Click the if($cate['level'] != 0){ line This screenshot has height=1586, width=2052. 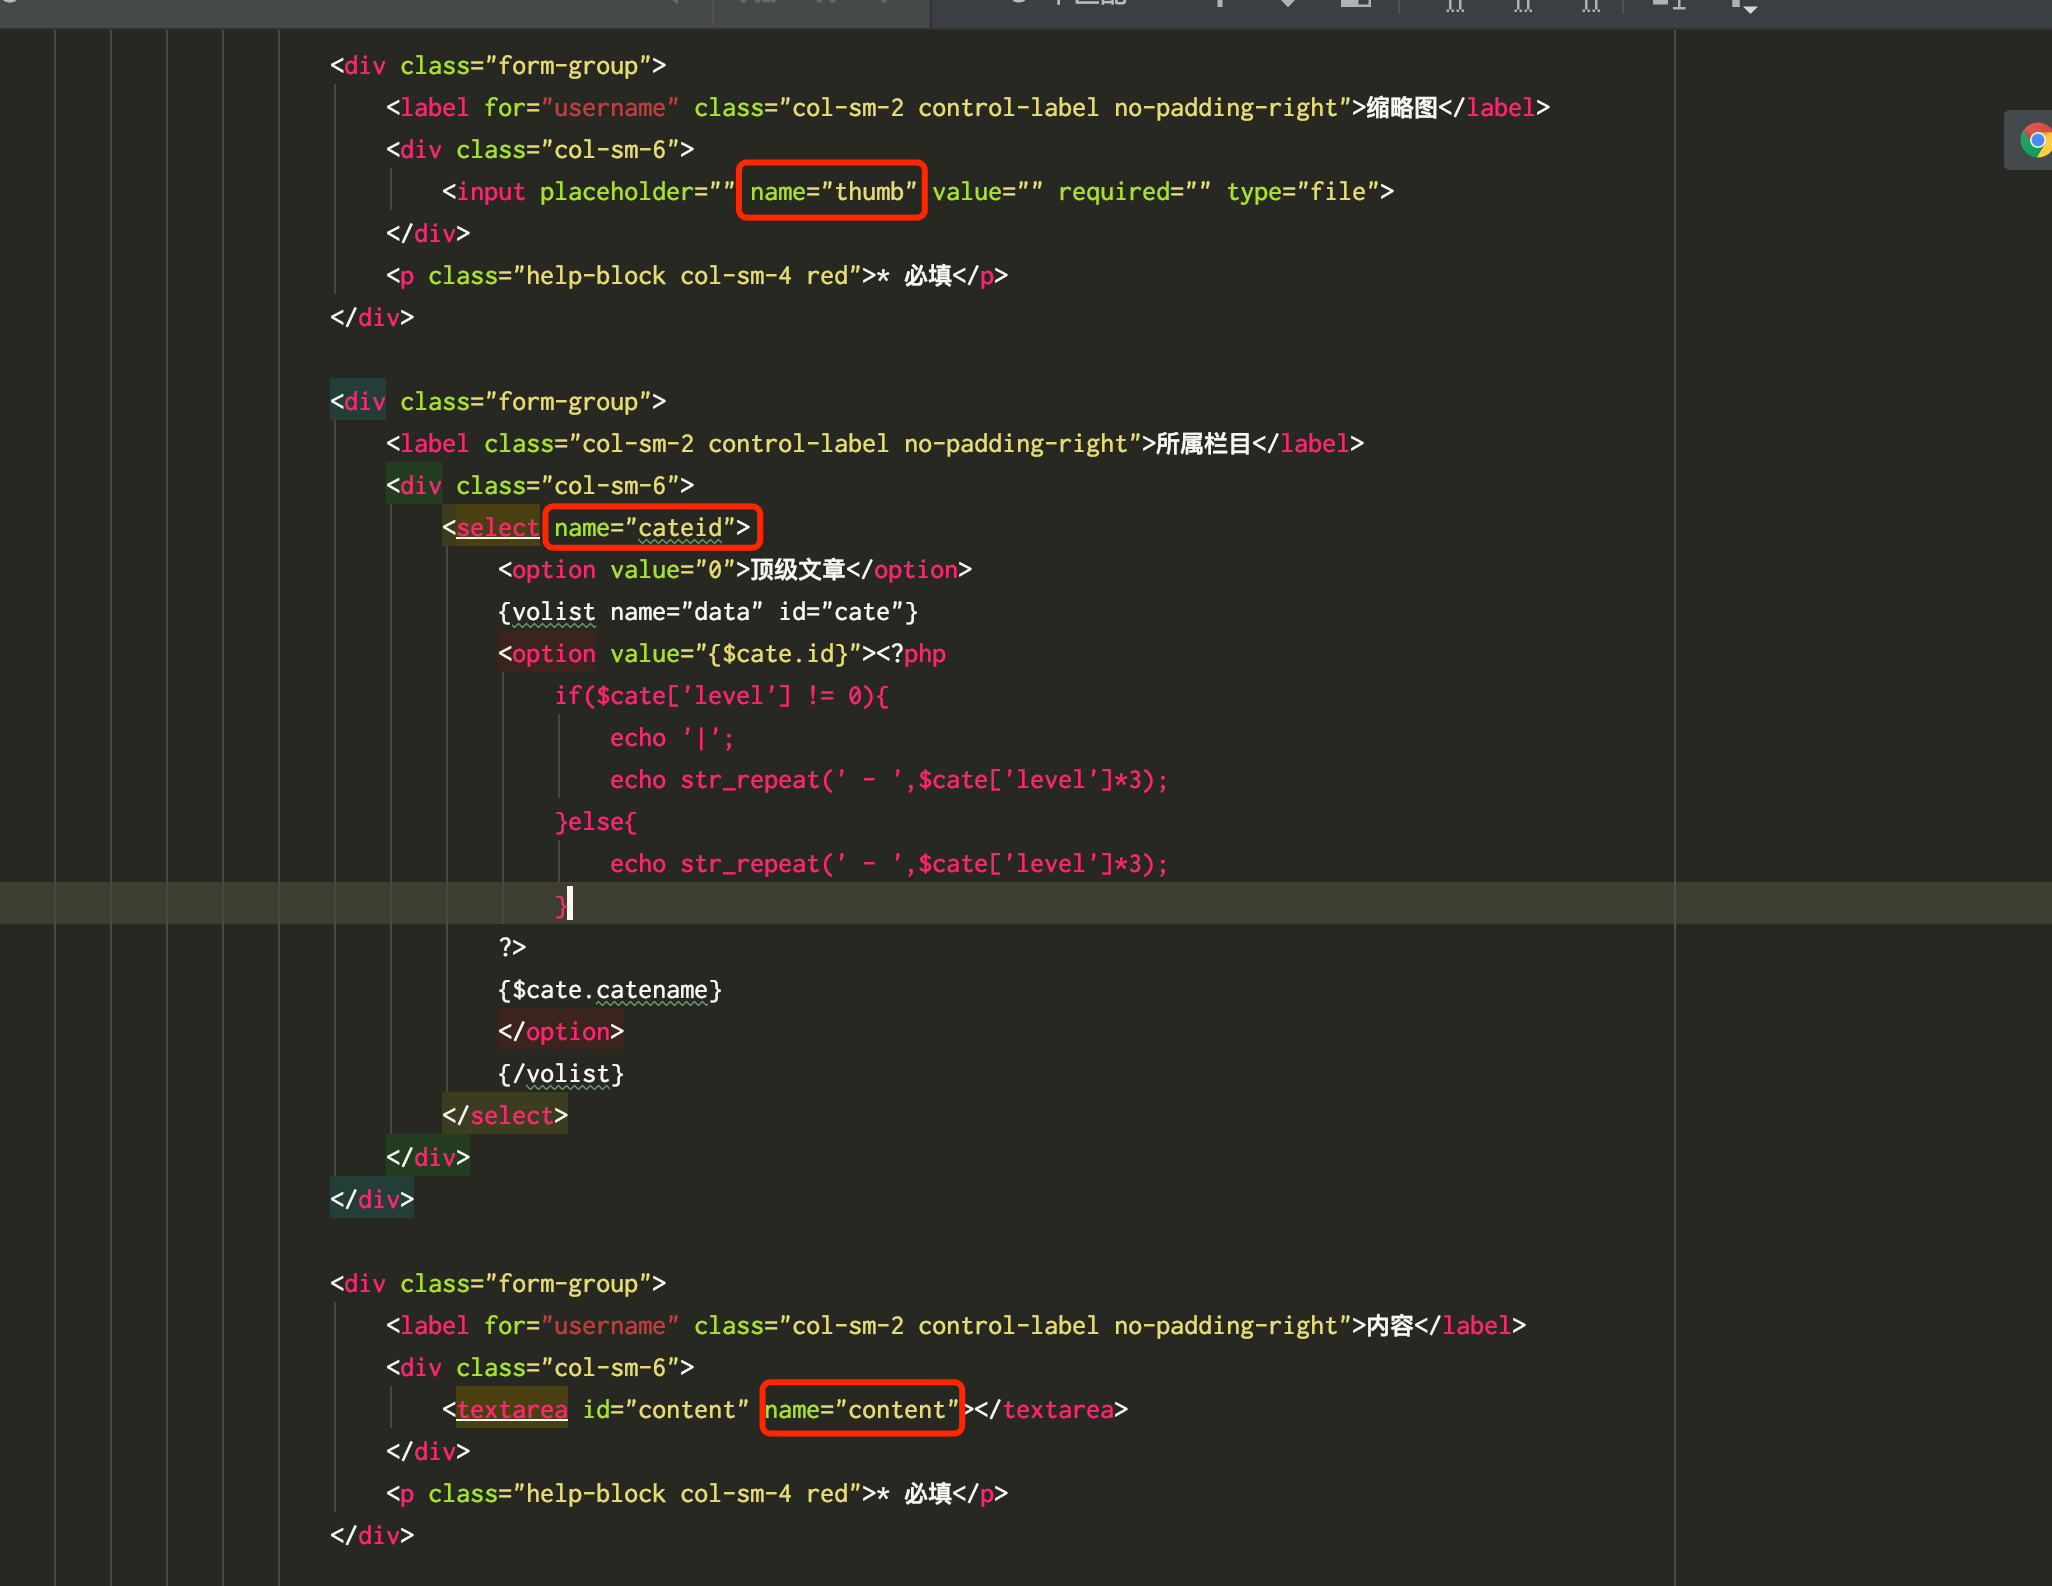pyautogui.click(x=721, y=695)
